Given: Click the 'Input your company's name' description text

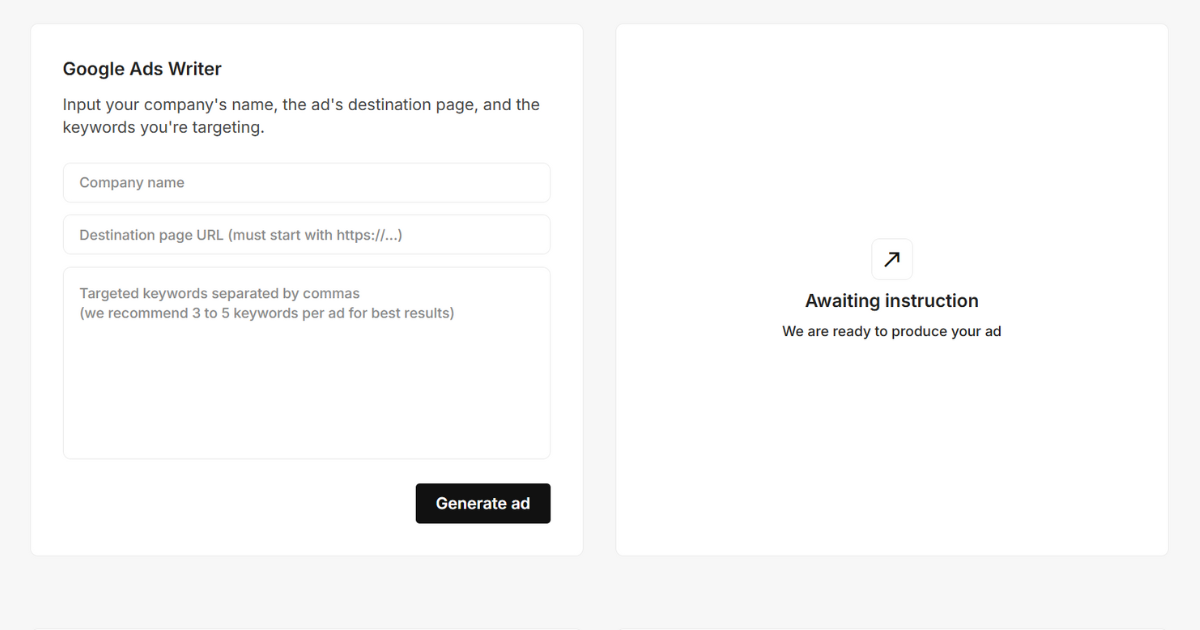Looking at the screenshot, I should pyautogui.click(x=301, y=116).
